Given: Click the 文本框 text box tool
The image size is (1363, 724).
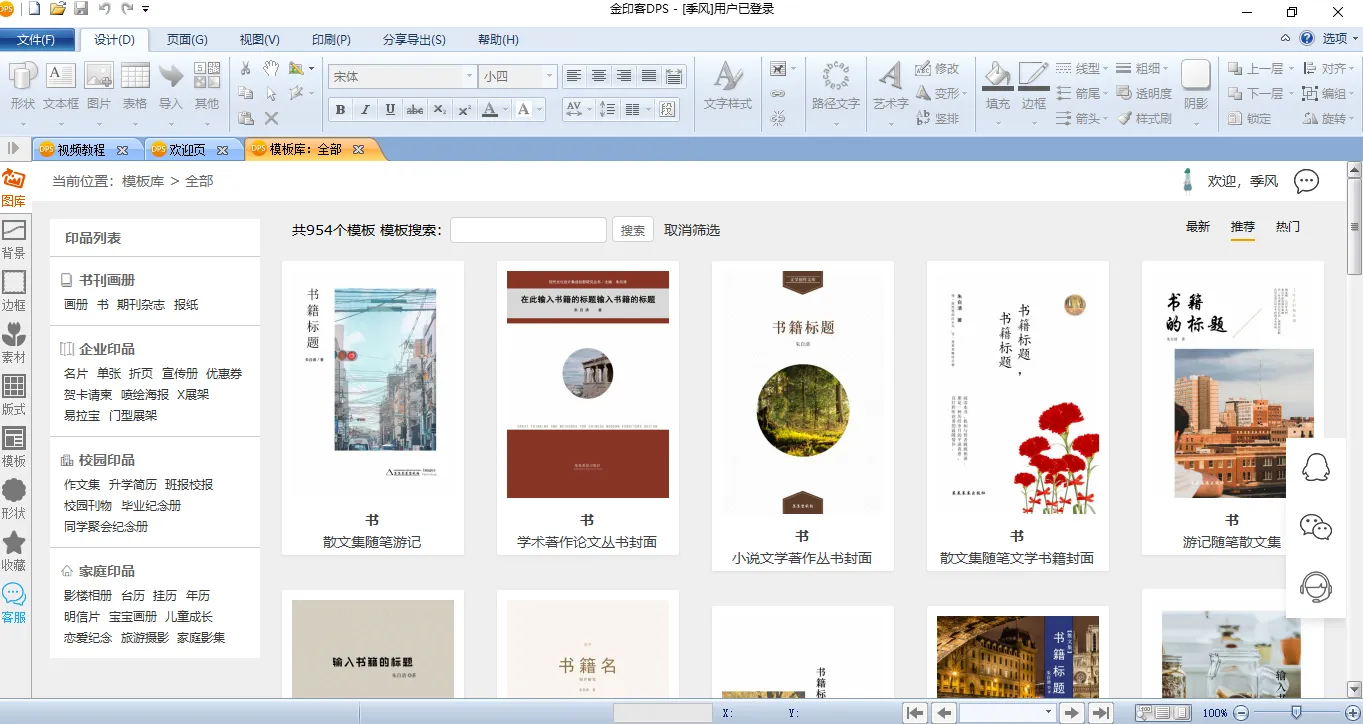Looking at the screenshot, I should pos(61,86).
